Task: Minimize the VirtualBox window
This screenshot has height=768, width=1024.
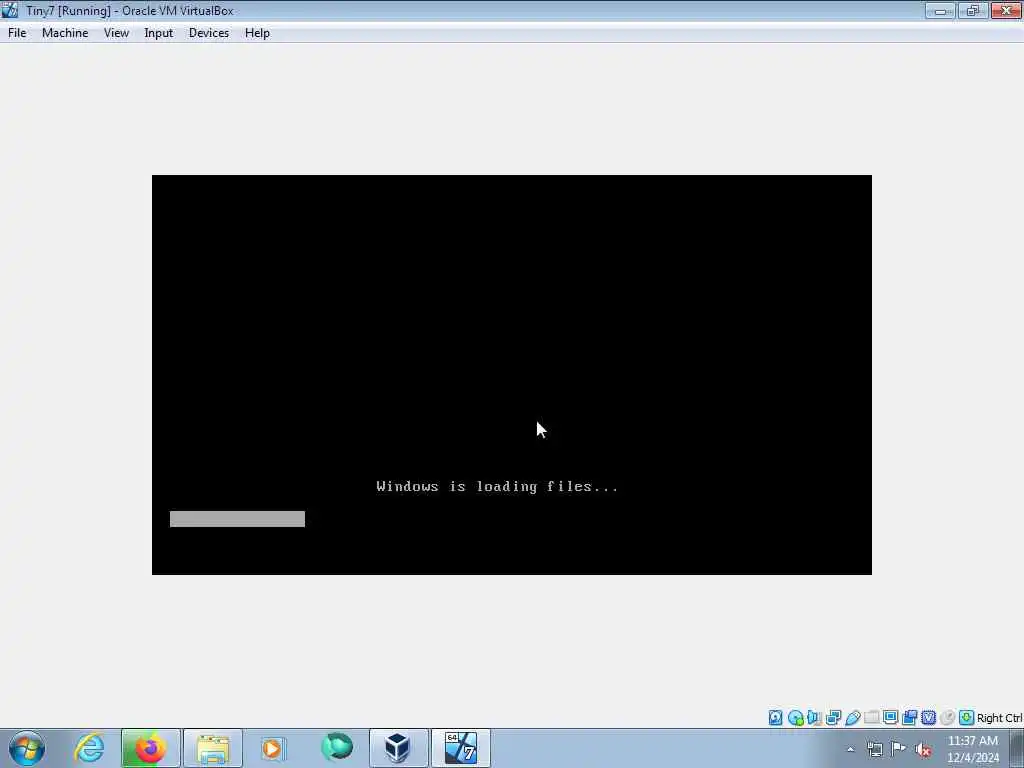Action: click(x=940, y=11)
